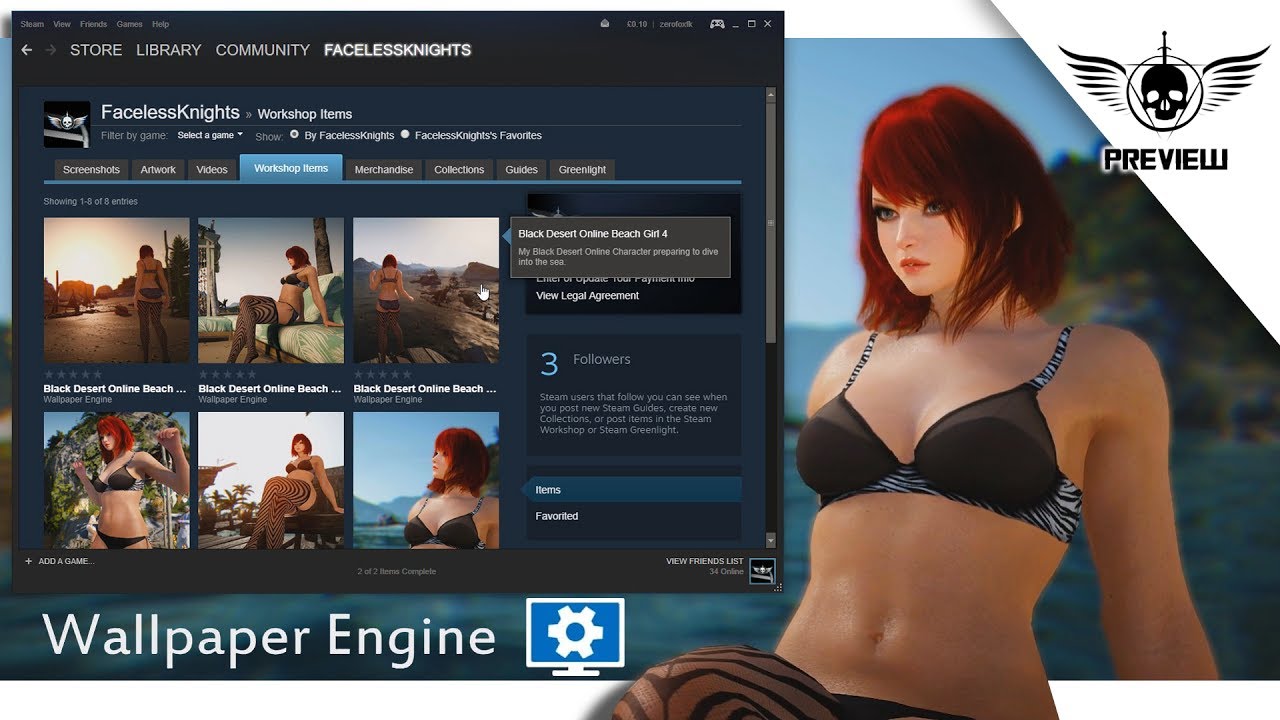Open the Select a game dropdown
Image resolution: width=1280 pixels, height=720 pixels.
tap(210, 135)
